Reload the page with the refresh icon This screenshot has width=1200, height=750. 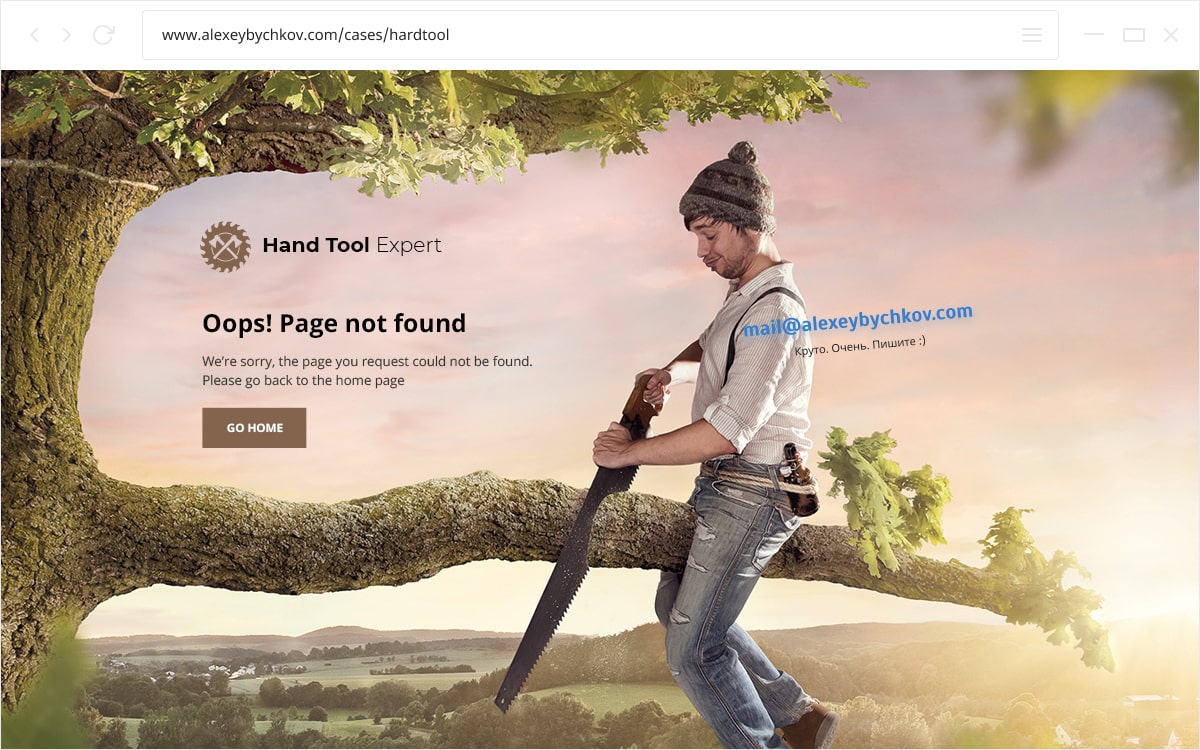pyautogui.click(x=103, y=35)
